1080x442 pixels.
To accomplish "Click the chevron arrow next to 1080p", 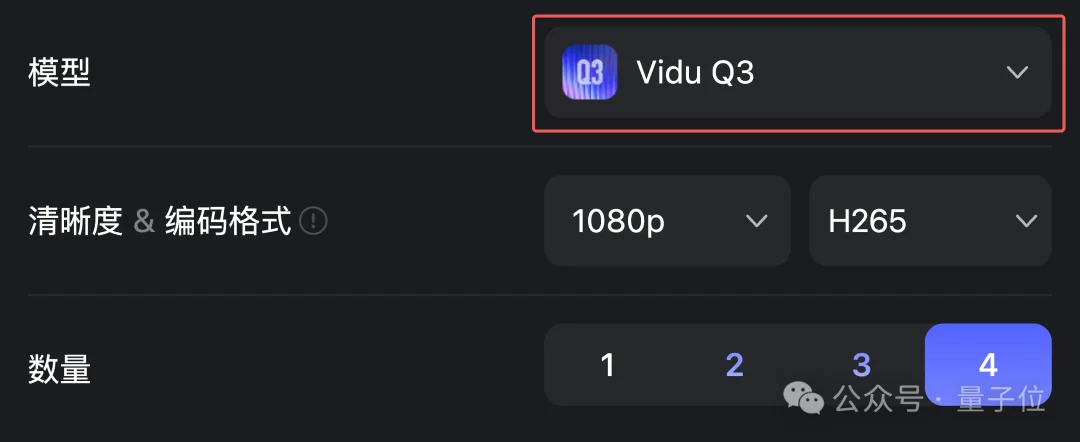I will coord(756,221).
